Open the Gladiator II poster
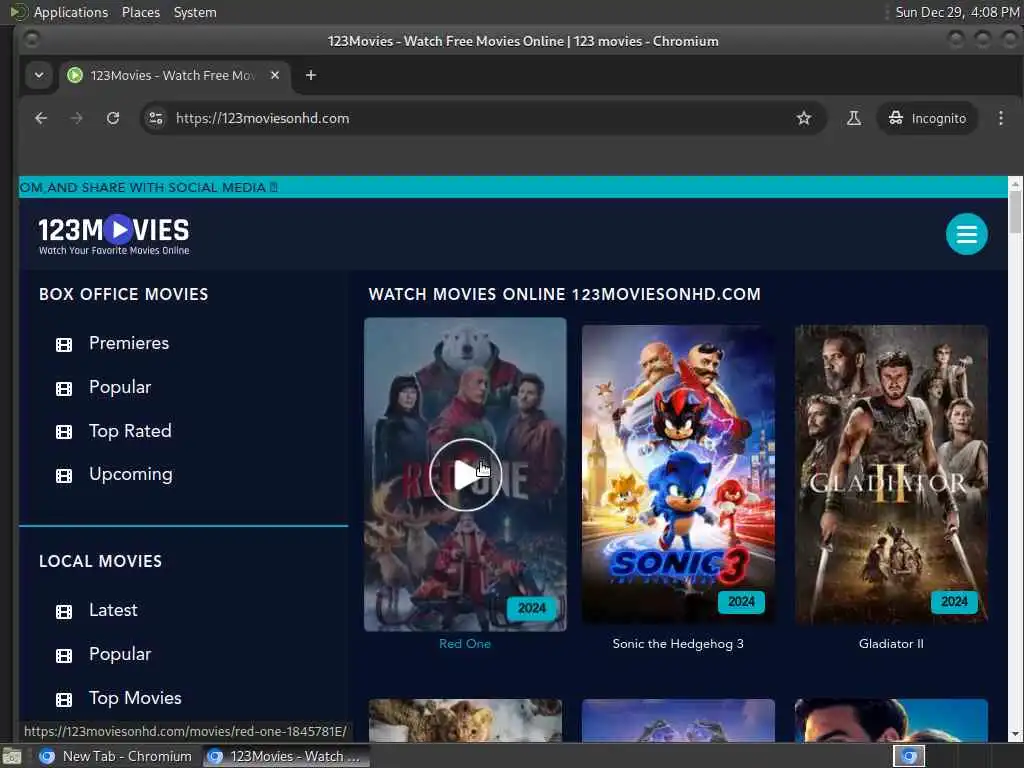The image size is (1024, 768). click(891, 475)
